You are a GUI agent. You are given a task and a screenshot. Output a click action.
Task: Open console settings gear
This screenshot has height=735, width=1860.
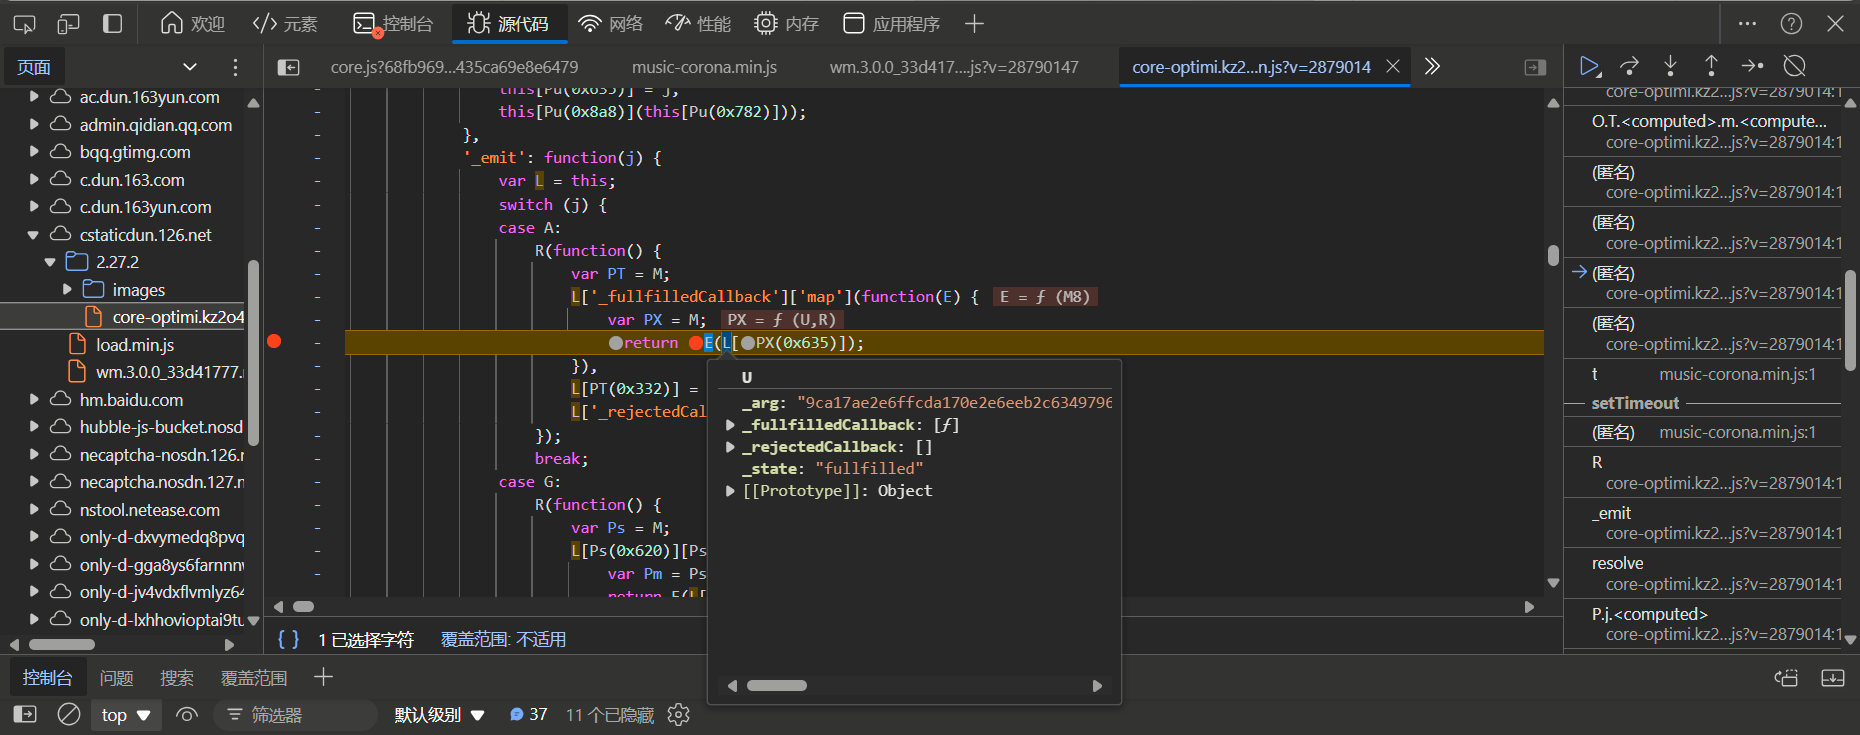point(679,714)
